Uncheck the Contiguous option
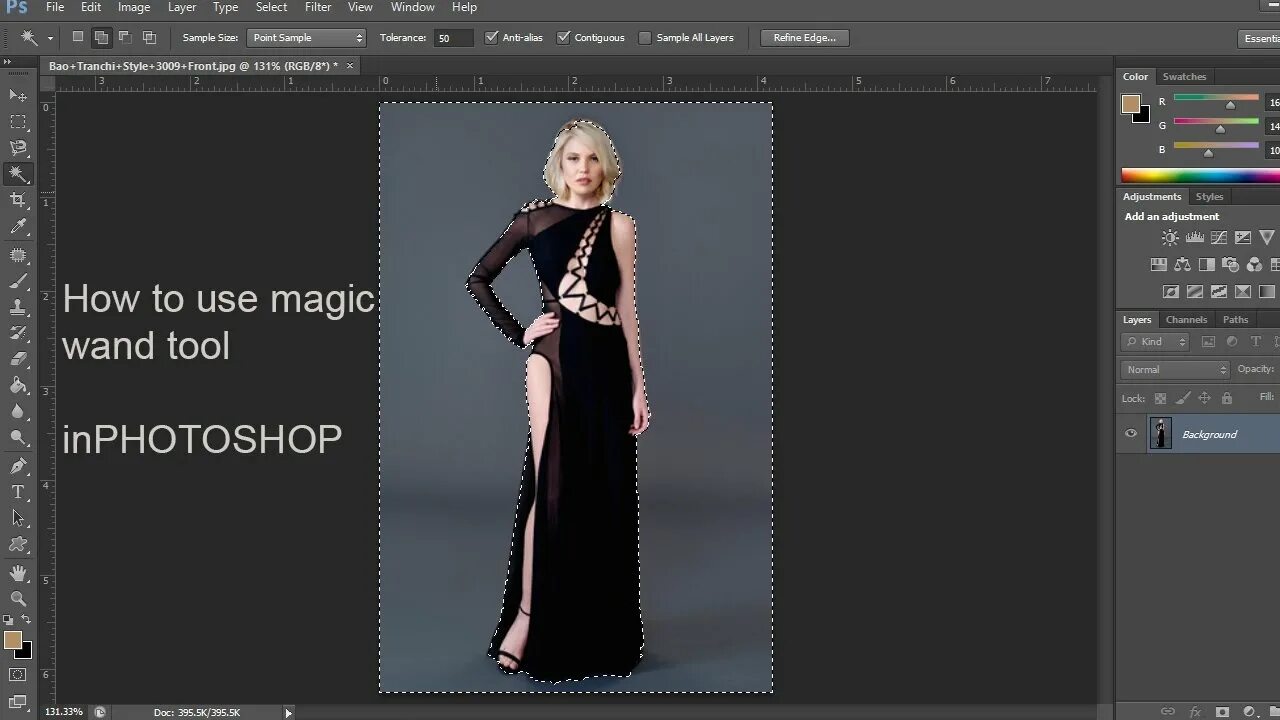Viewport: 1280px width, 720px height. (565, 37)
